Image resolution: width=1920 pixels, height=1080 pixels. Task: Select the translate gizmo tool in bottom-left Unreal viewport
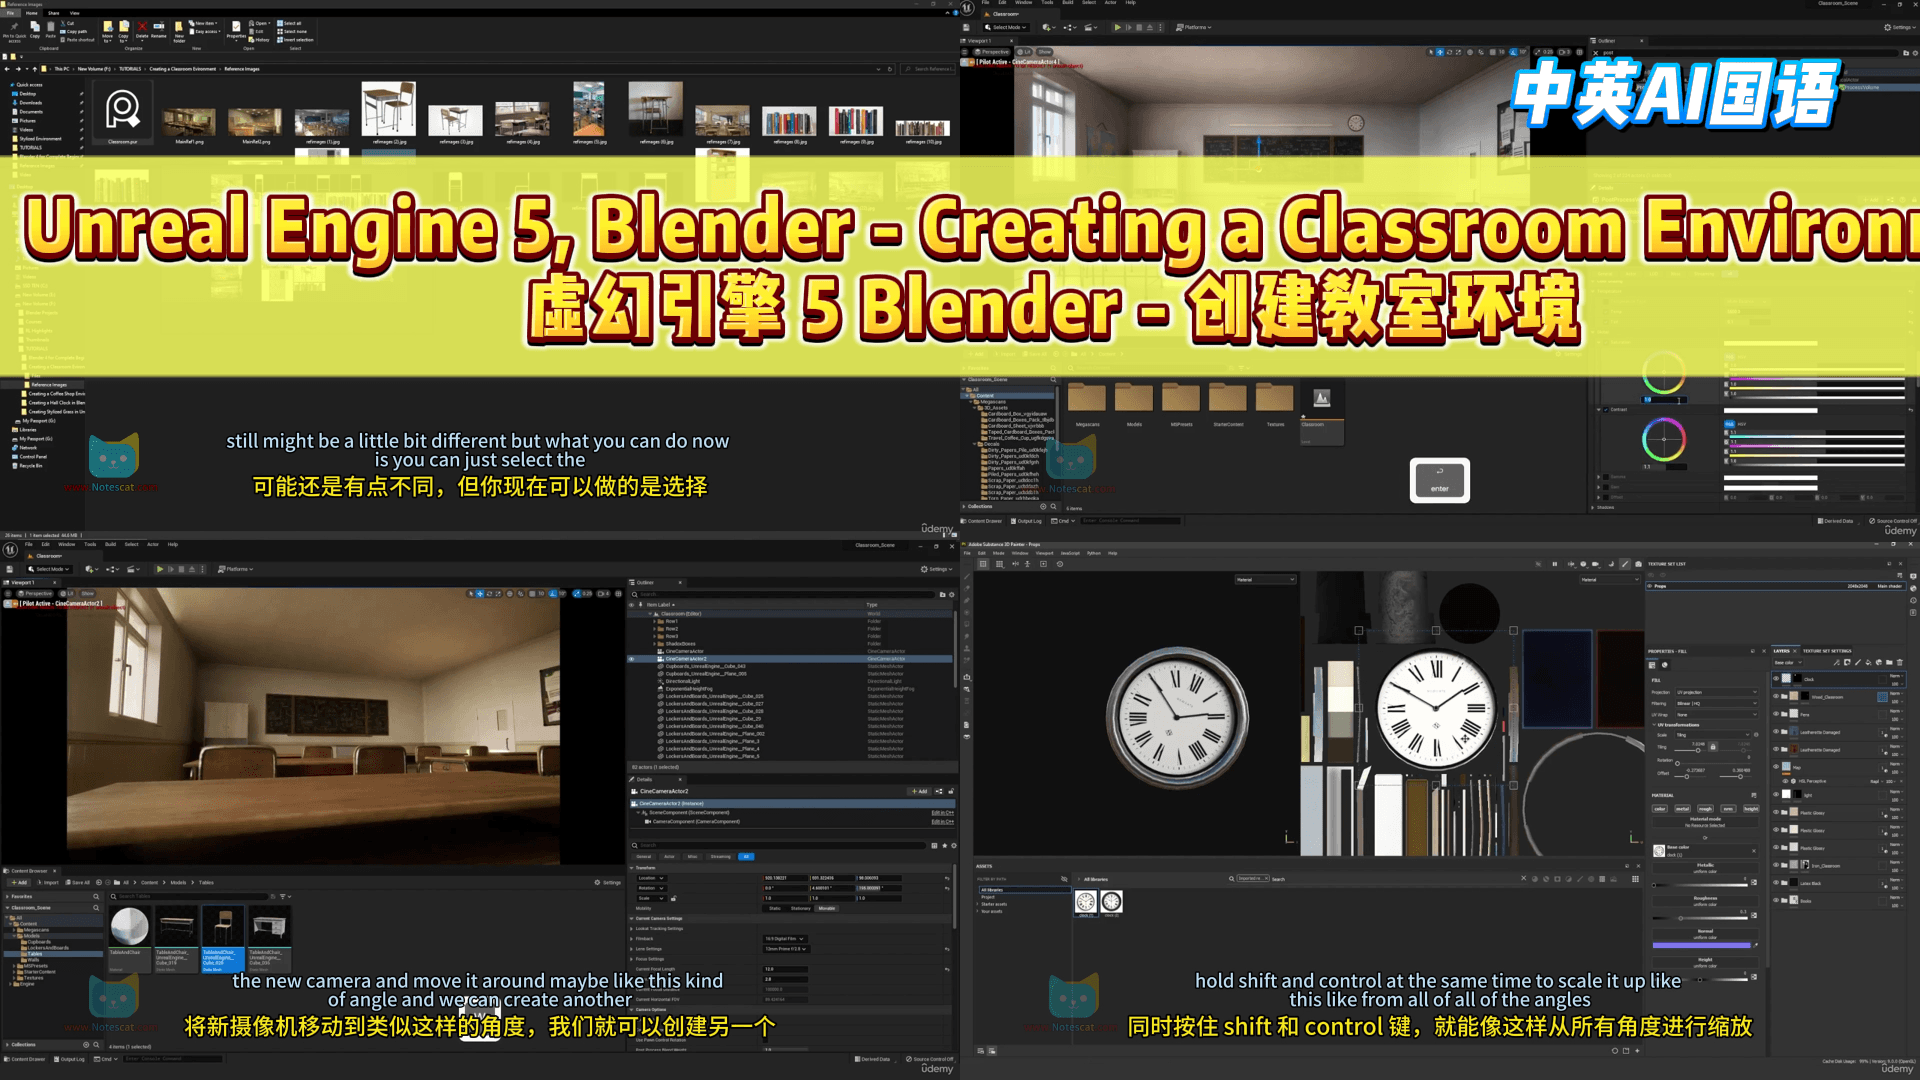pos(480,593)
